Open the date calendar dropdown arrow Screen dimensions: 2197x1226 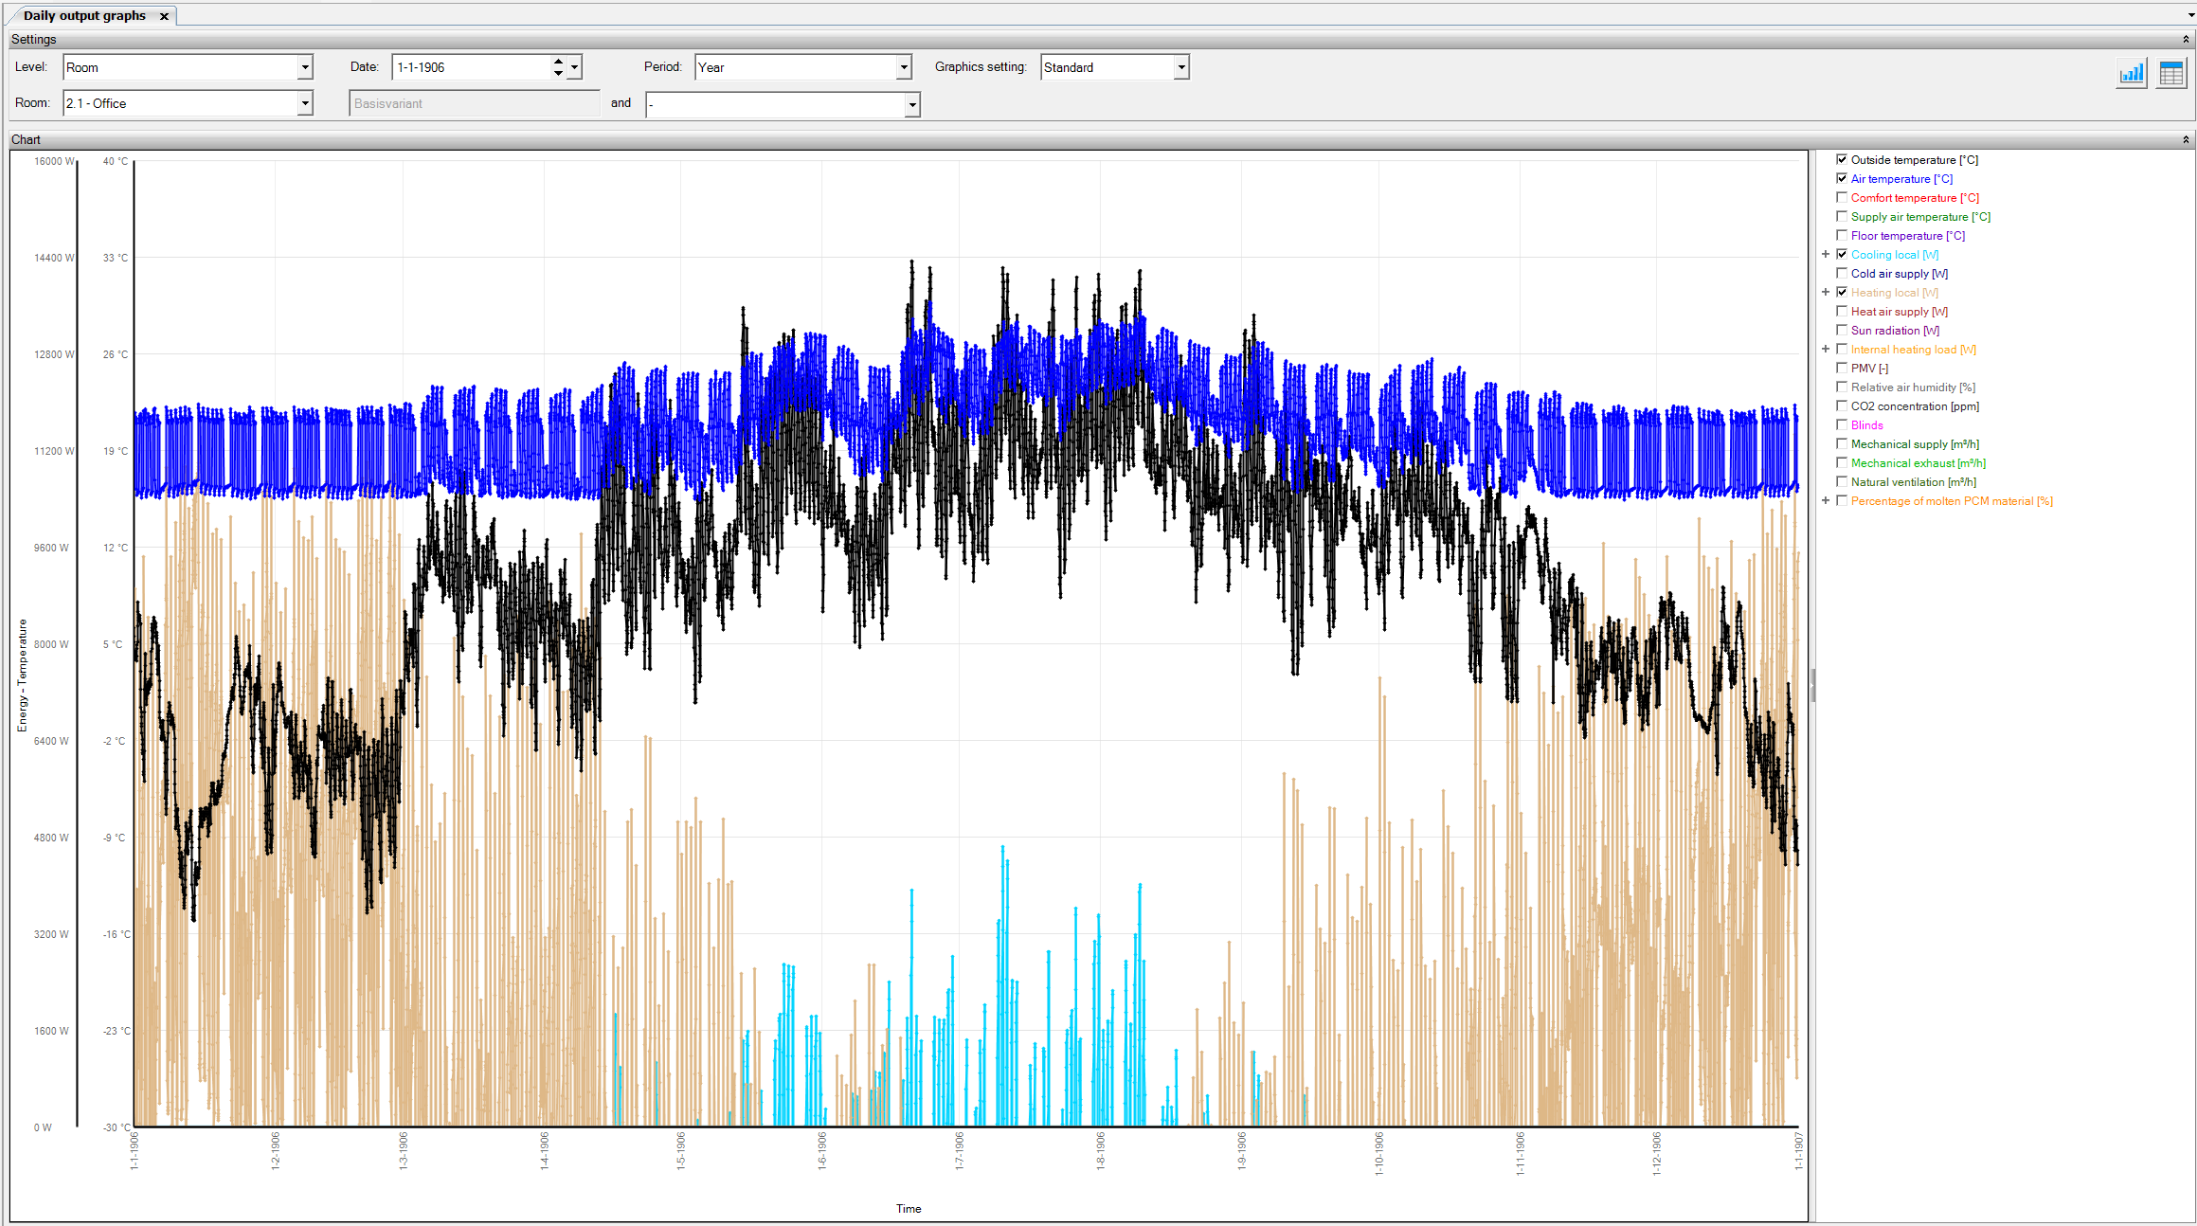coord(574,67)
